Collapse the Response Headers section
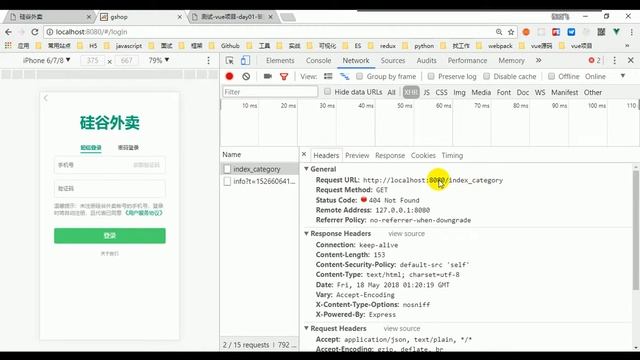 click(x=307, y=233)
